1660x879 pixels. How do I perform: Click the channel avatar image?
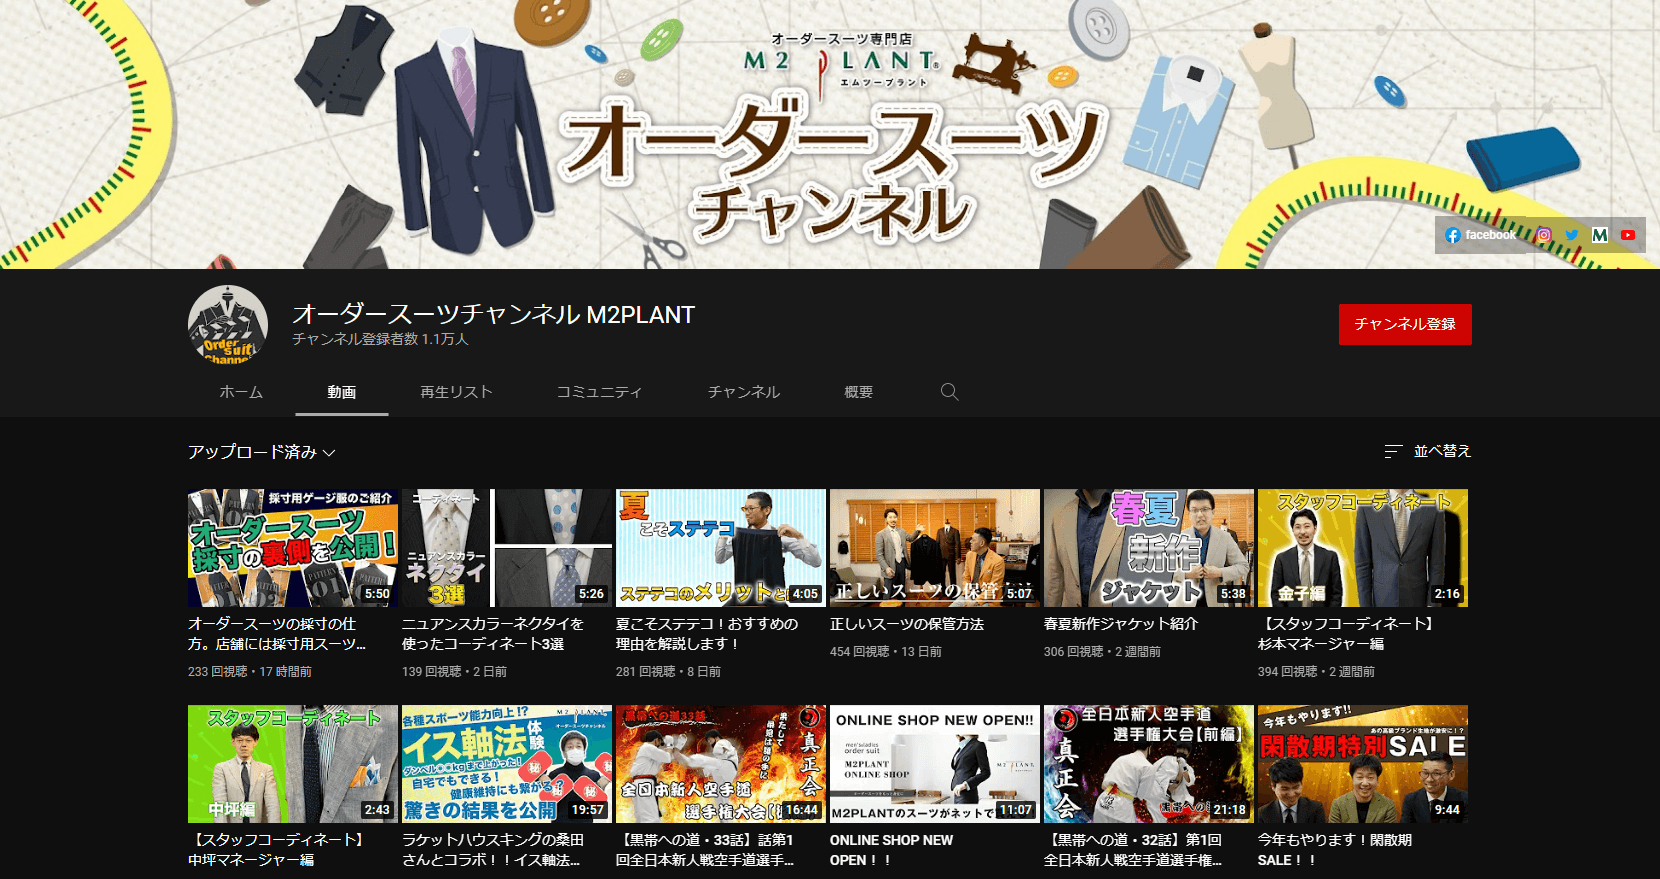click(228, 325)
